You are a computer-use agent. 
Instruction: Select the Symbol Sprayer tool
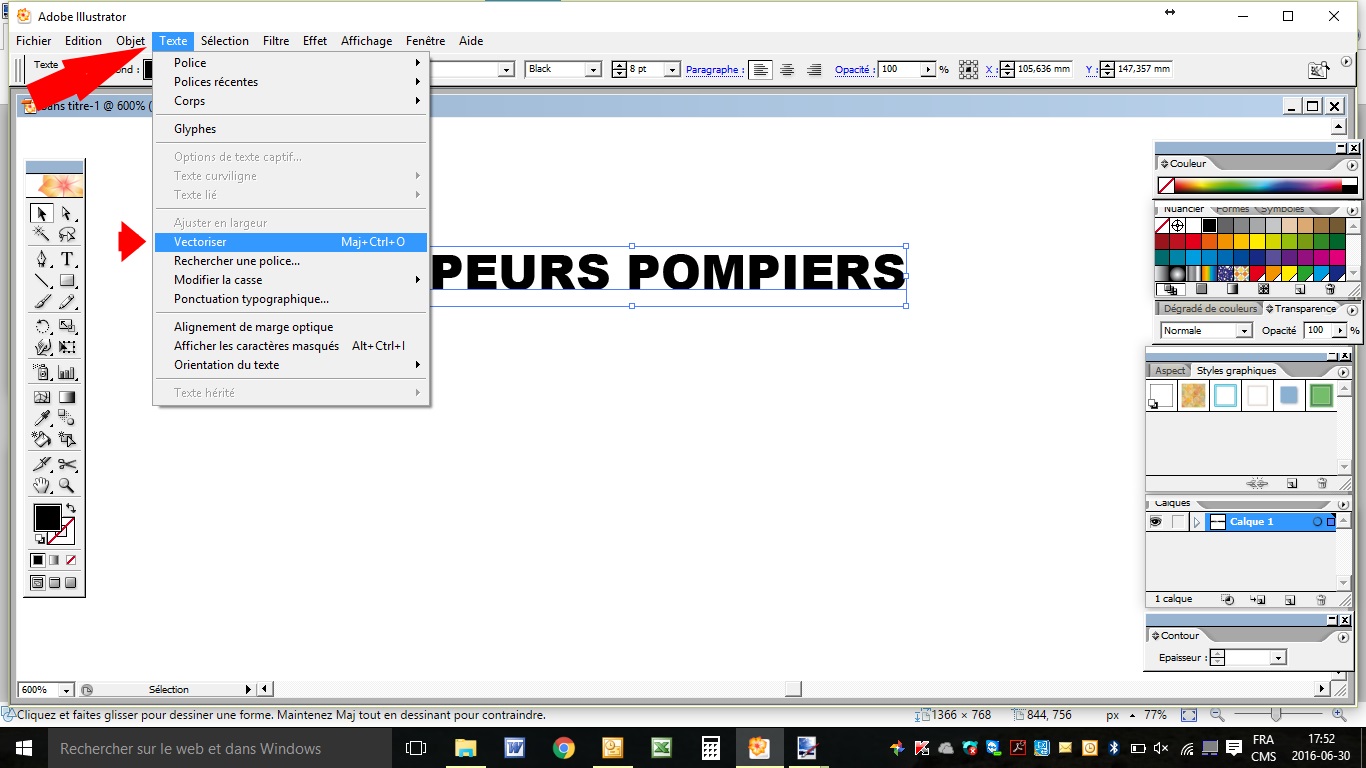click(x=42, y=372)
